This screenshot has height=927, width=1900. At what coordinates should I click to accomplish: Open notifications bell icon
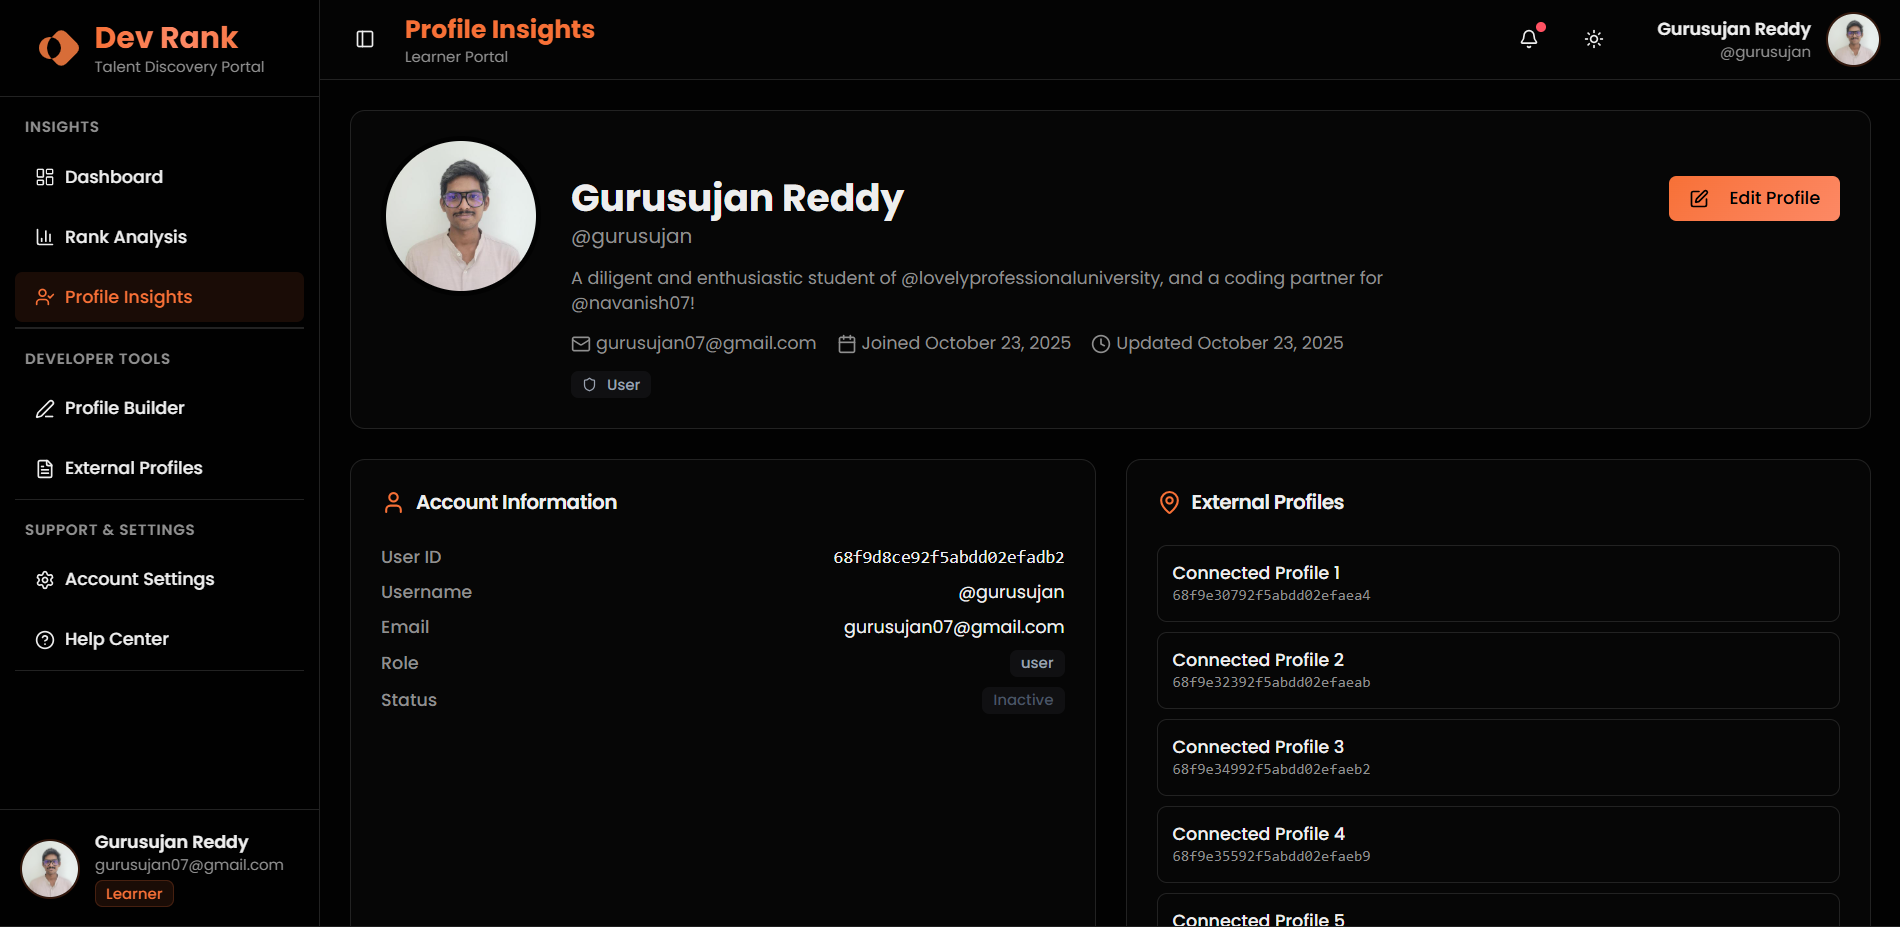pos(1529,39)
